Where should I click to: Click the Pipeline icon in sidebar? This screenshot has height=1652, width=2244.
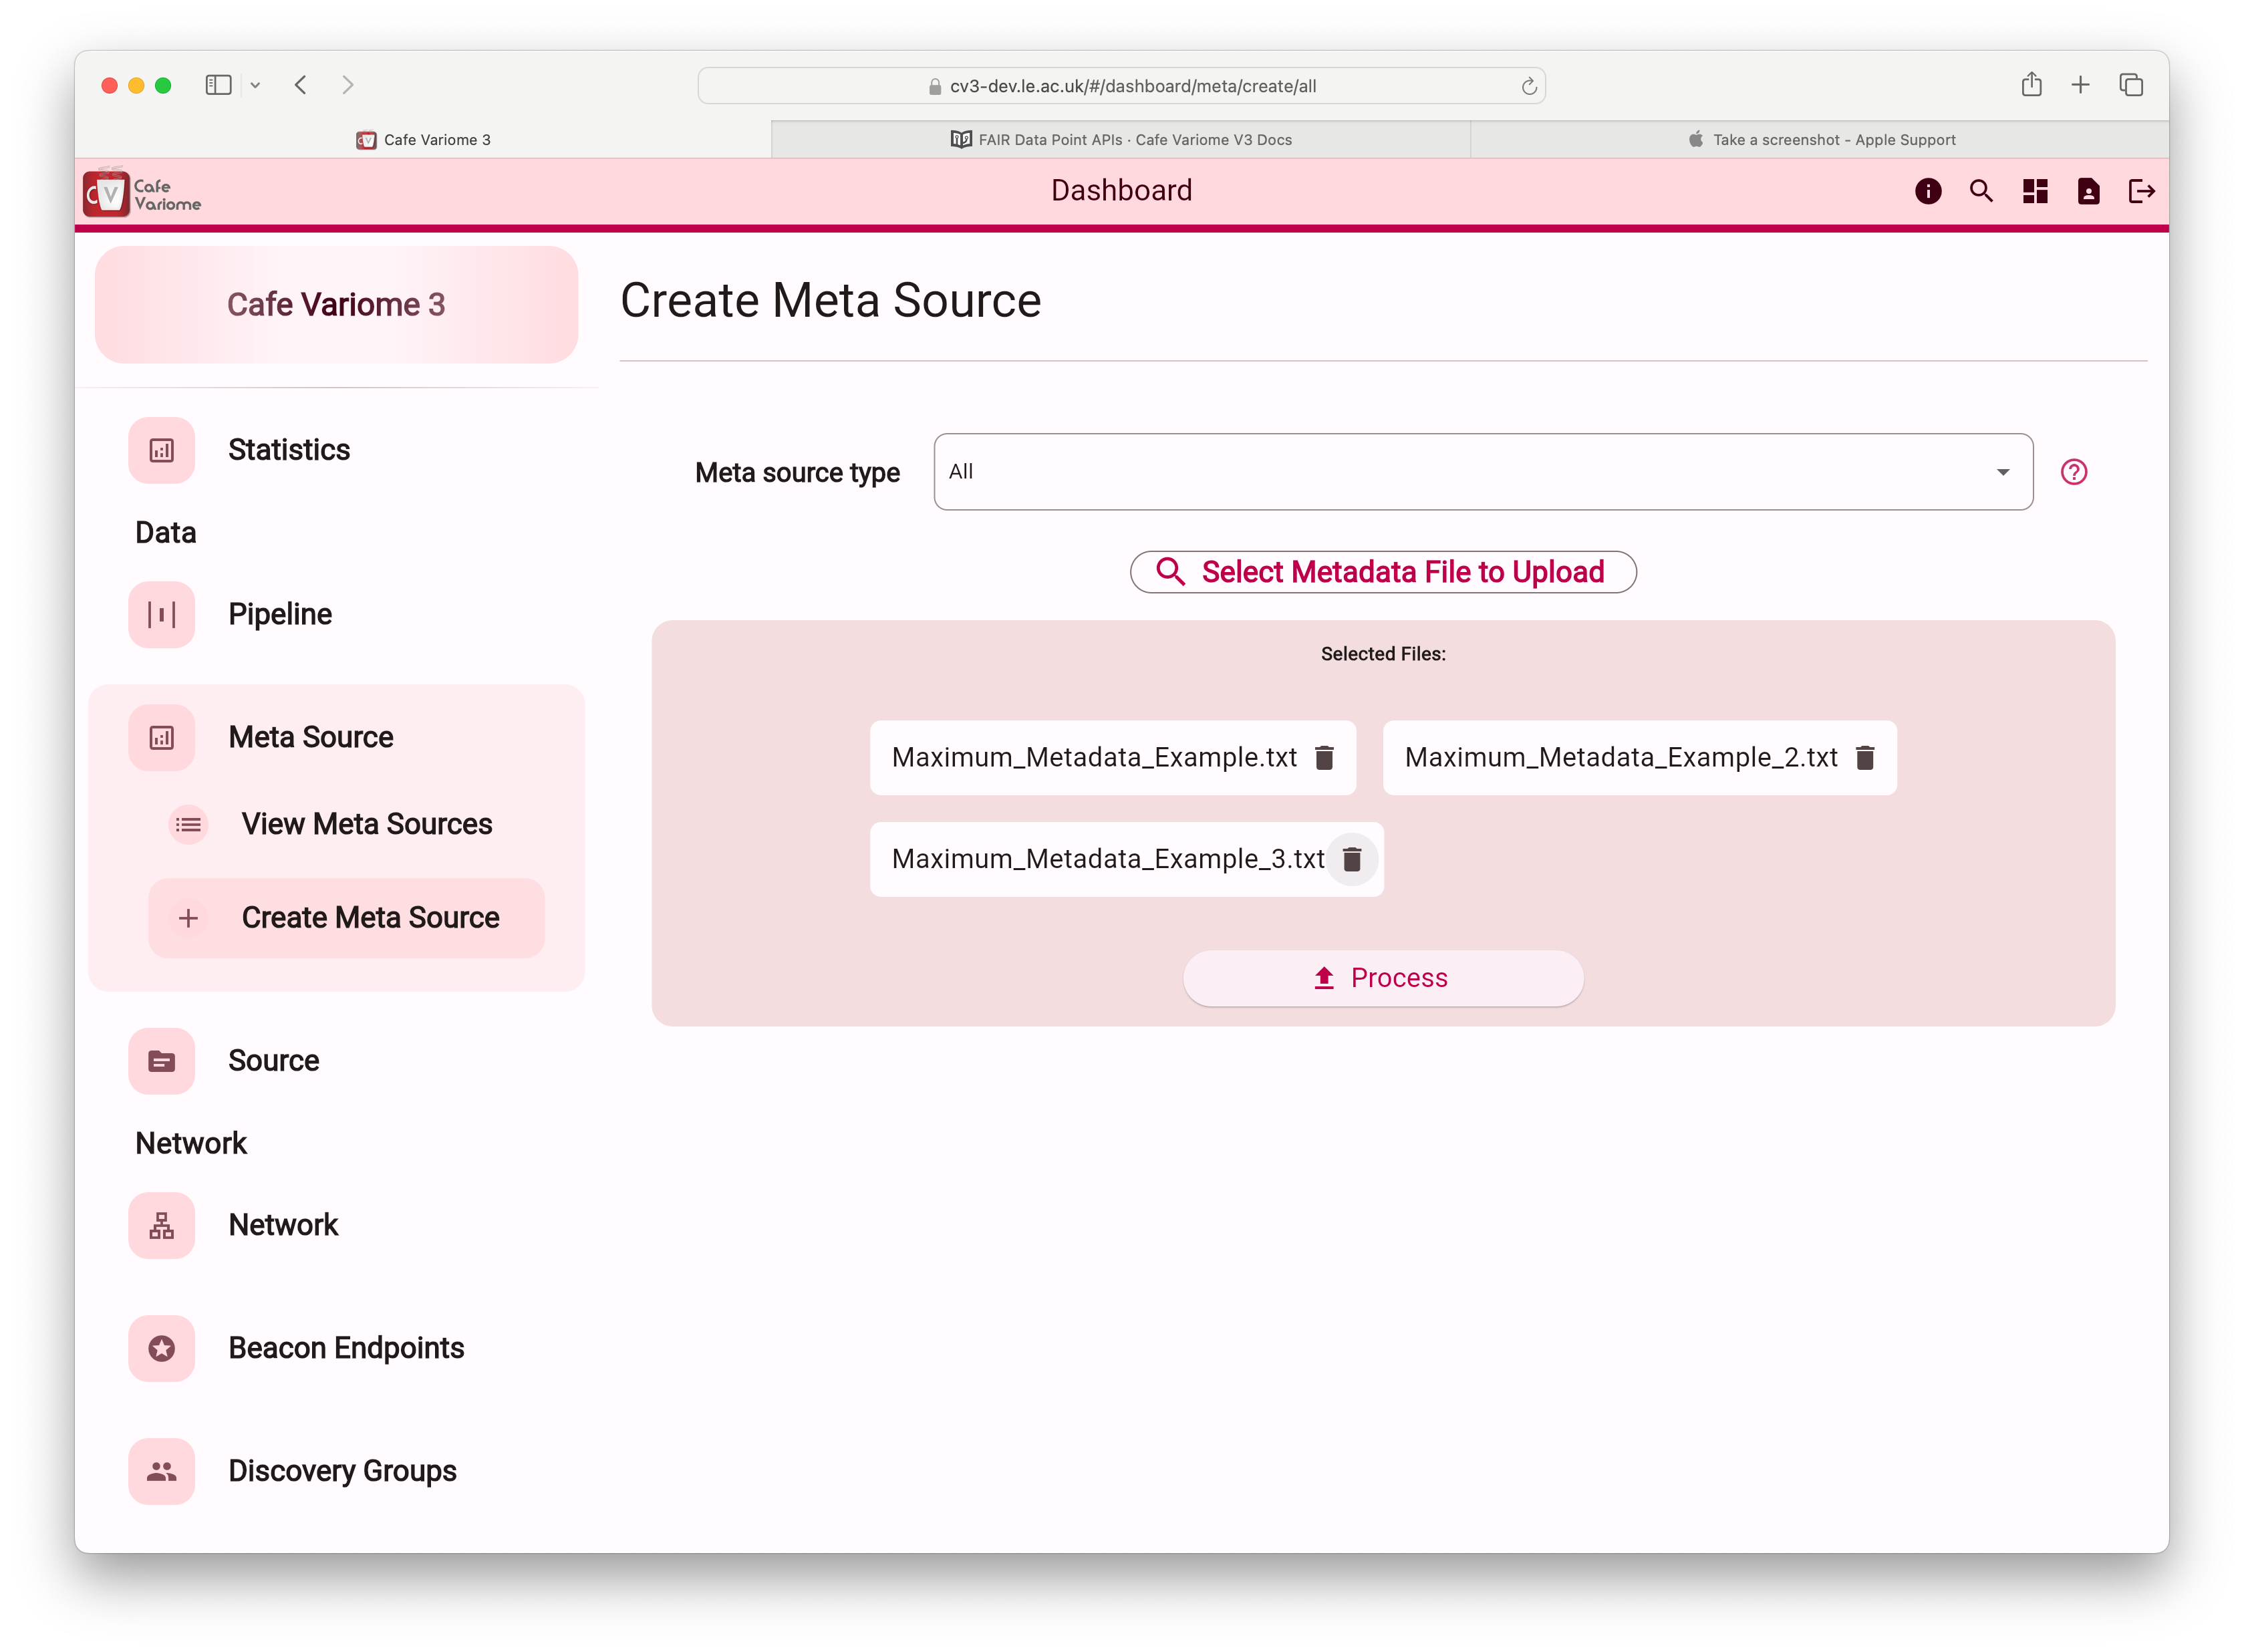point(162,613)
